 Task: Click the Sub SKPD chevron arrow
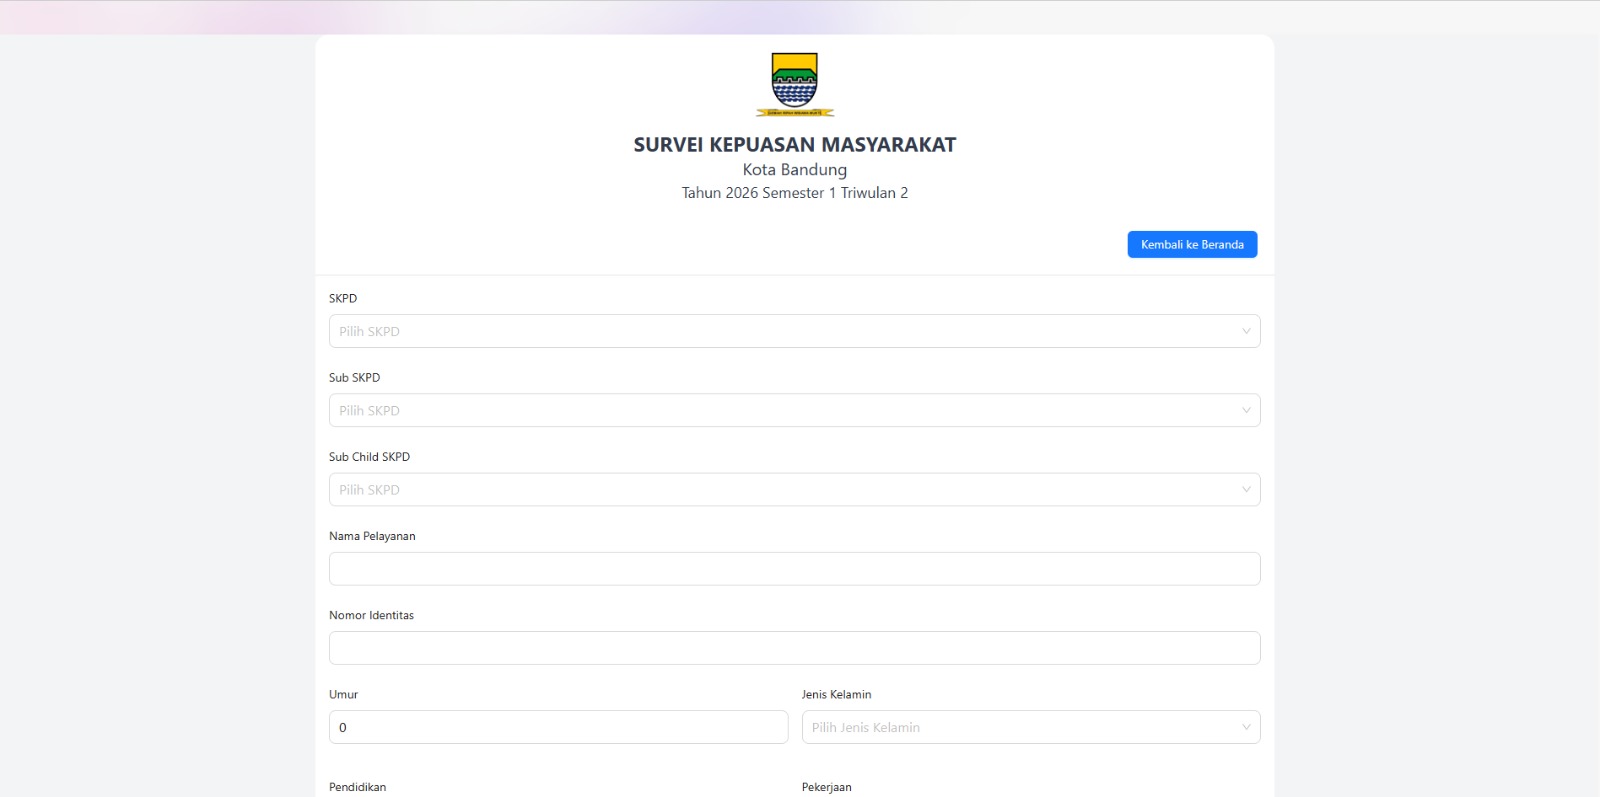click(x=1246, y=410)
